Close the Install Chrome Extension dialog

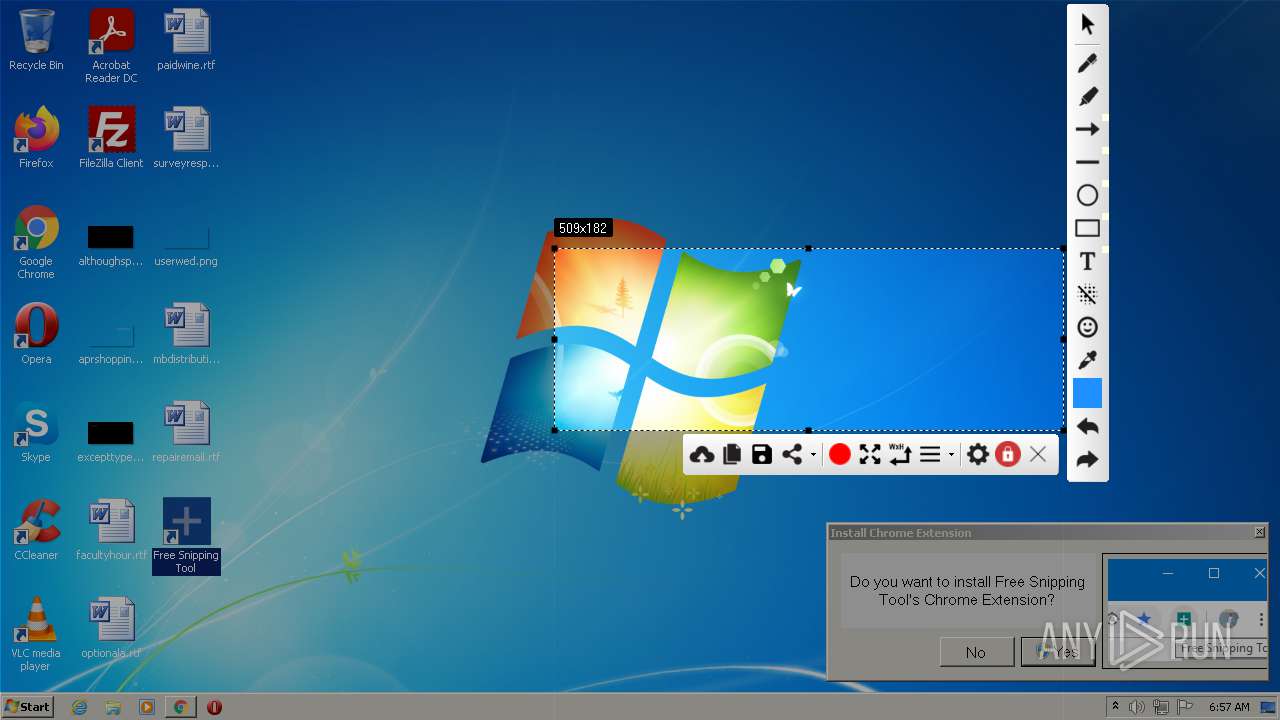pos(1259,533)
